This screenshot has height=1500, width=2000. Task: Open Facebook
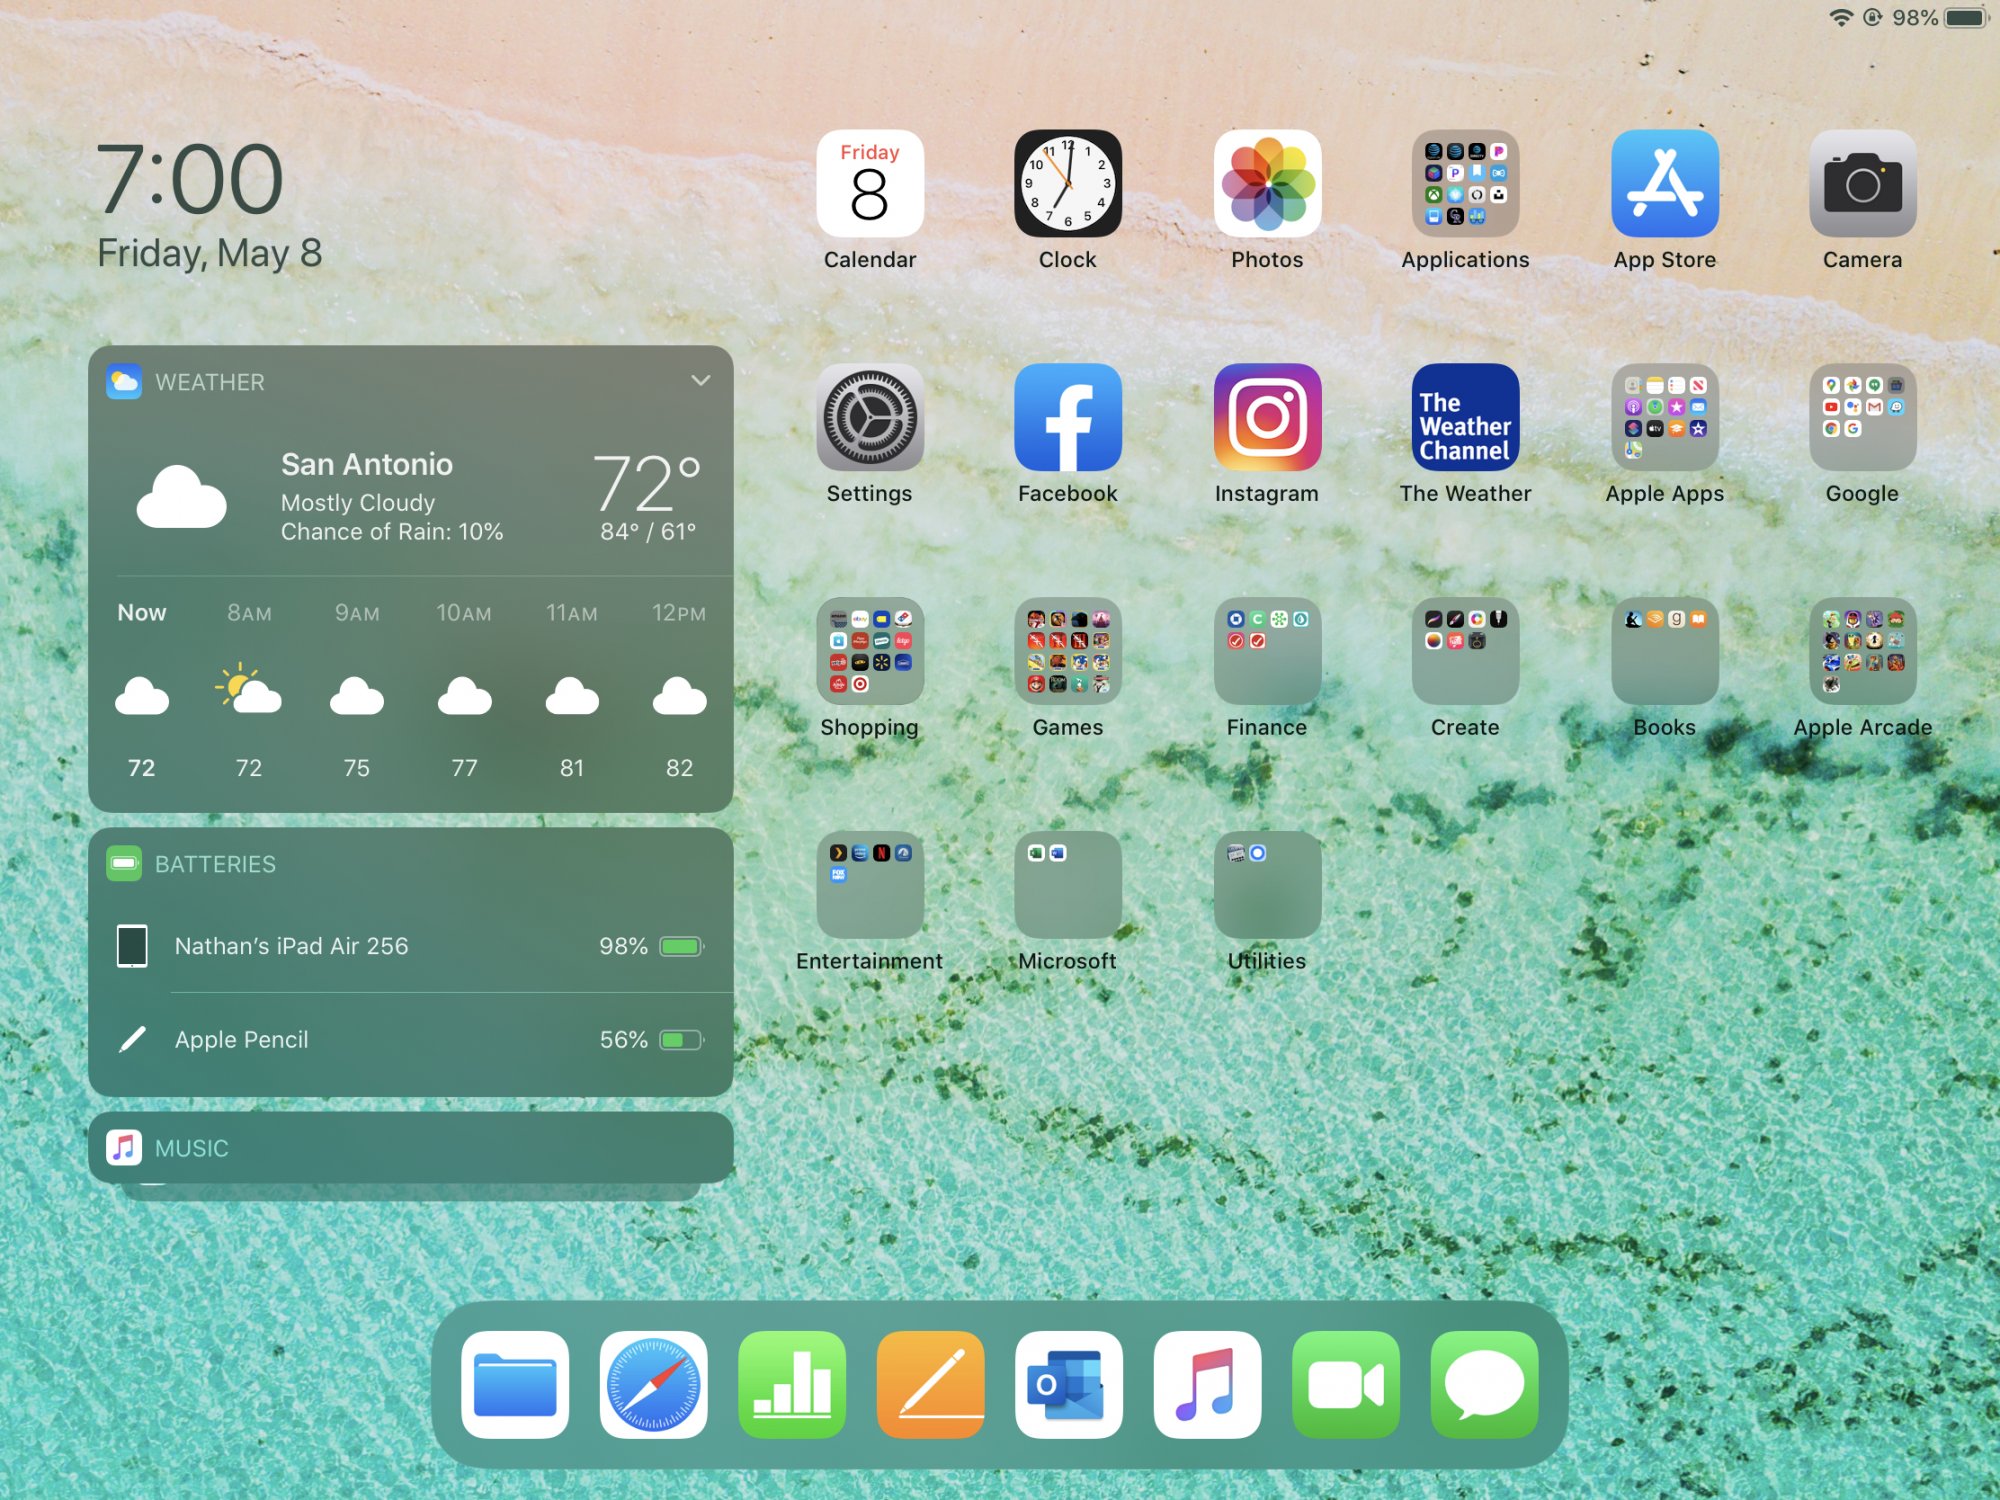(1067, 419)
